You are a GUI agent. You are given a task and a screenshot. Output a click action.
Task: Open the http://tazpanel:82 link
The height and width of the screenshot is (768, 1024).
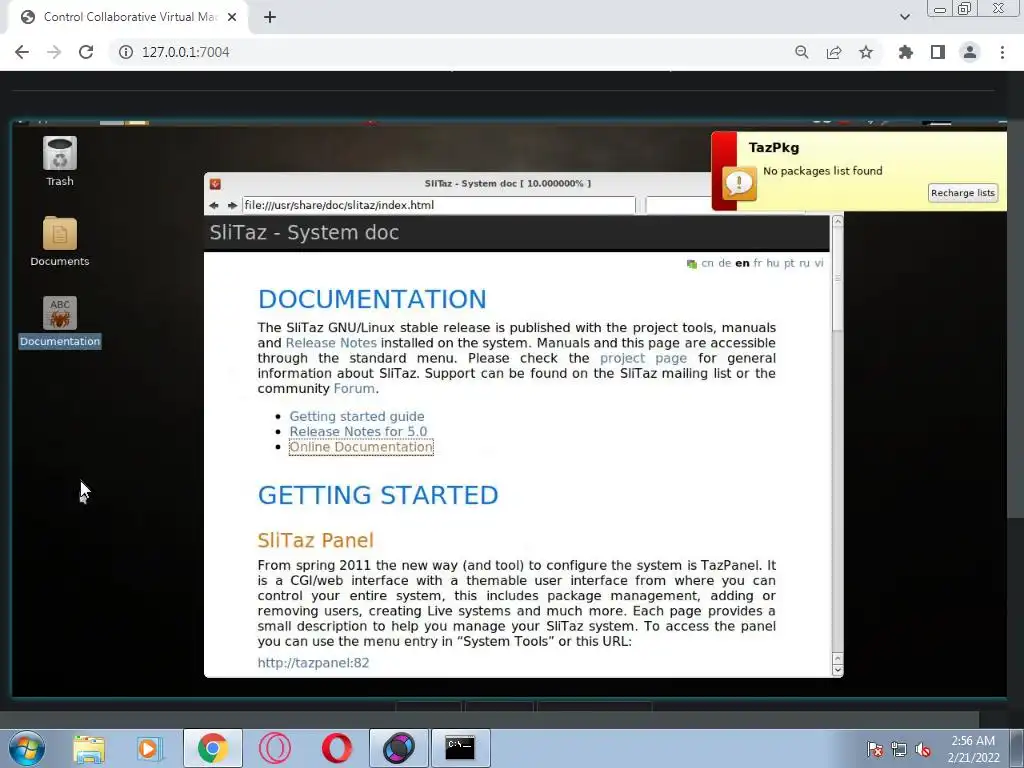(x=313, y=663)
